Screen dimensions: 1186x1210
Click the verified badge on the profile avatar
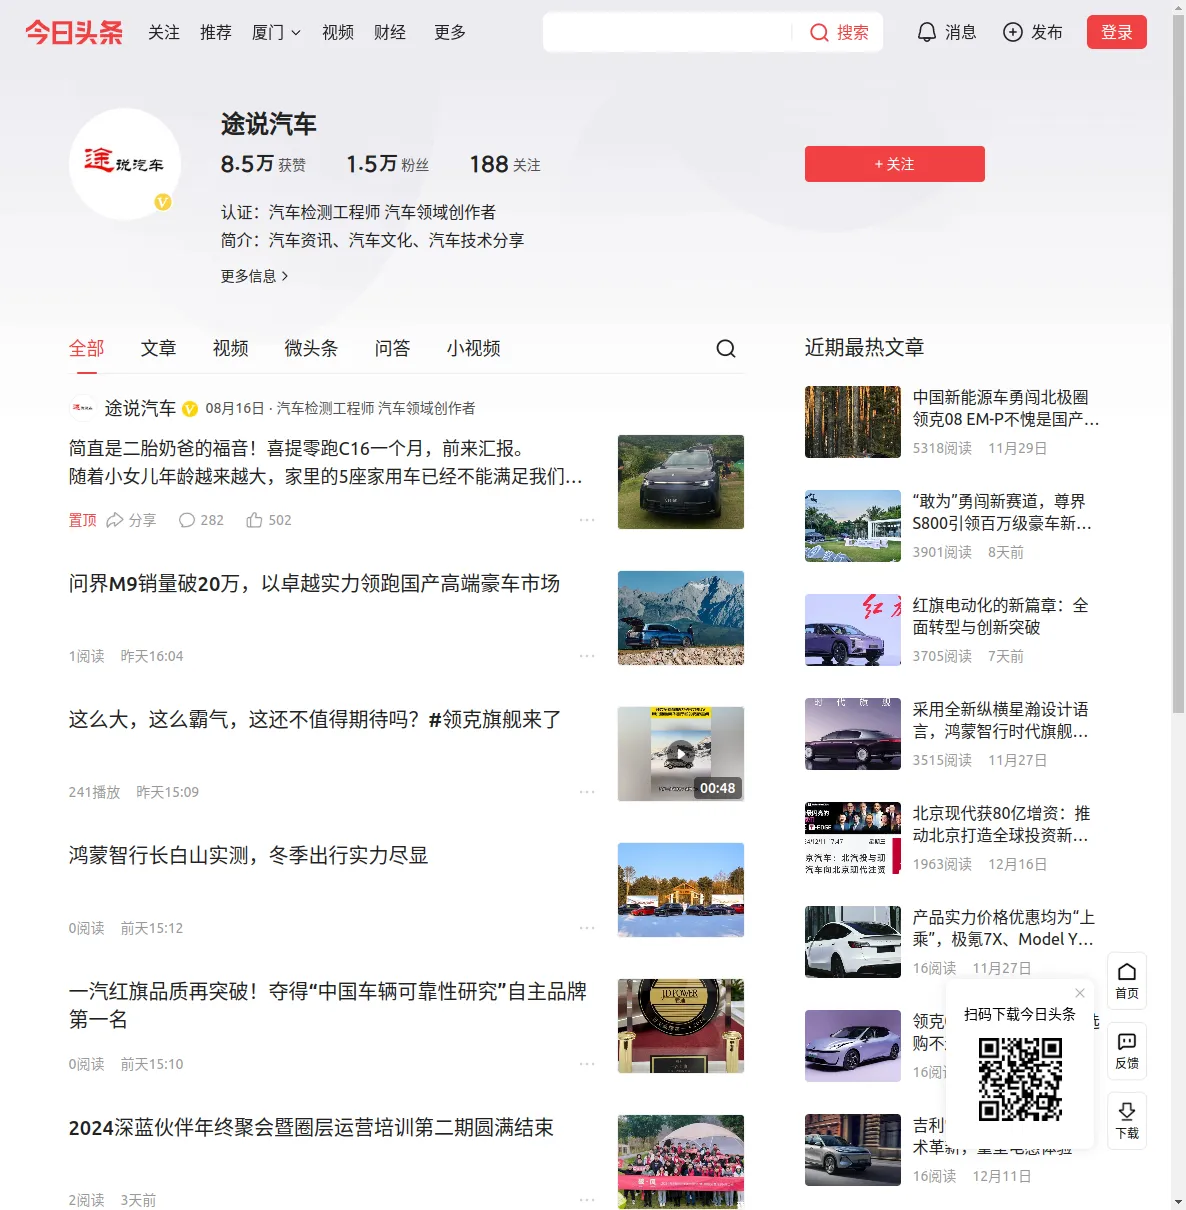coord(163,202)
